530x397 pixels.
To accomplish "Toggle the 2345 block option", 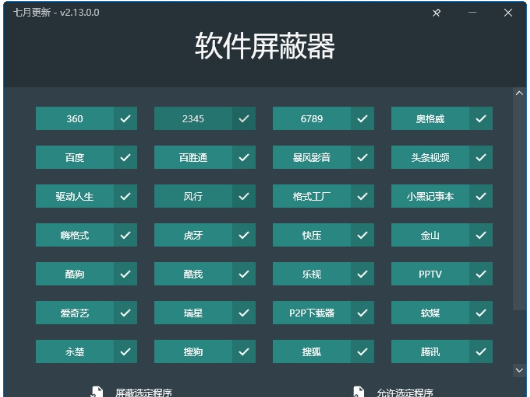I will 205,119.
